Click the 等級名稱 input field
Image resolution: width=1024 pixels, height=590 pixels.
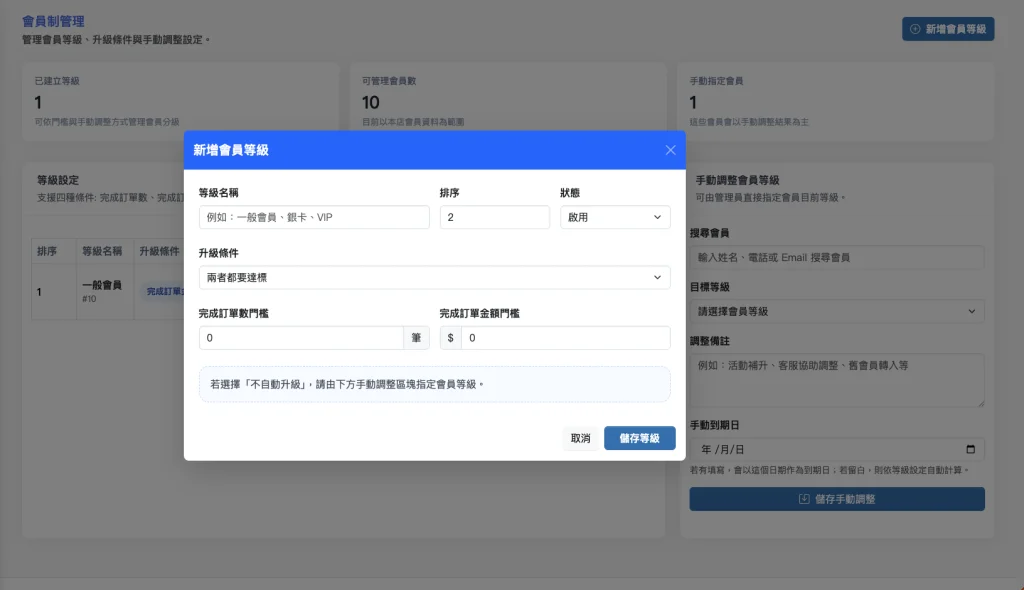point(314,217)
